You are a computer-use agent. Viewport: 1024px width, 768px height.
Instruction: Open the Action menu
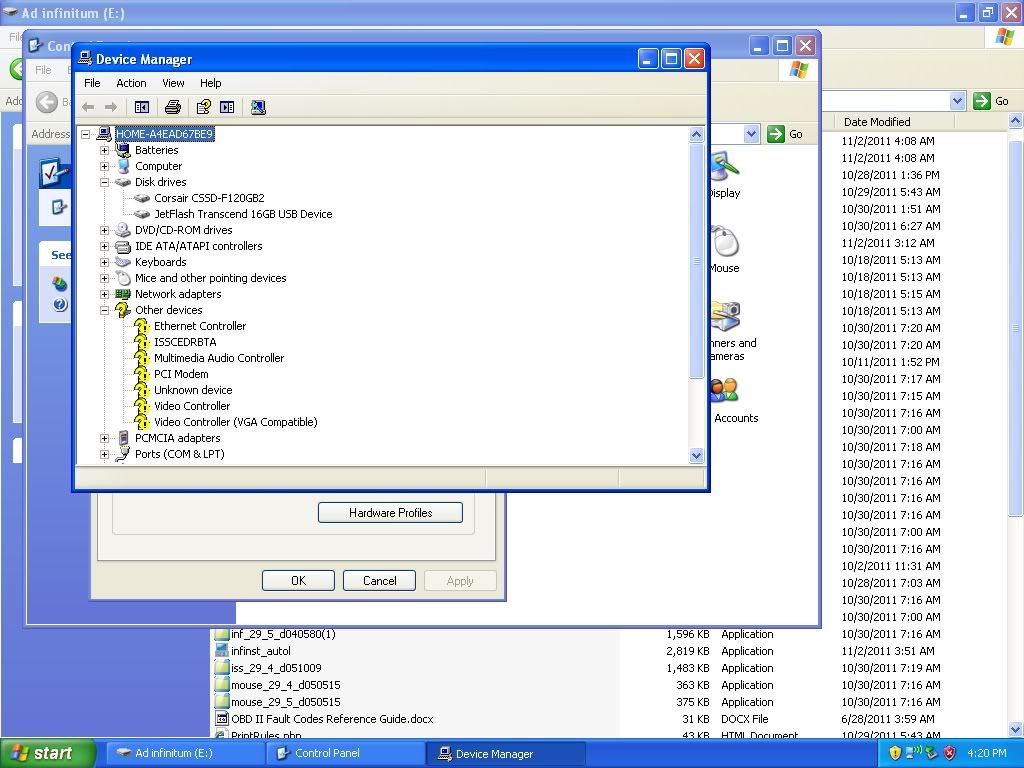click(131, 83)
